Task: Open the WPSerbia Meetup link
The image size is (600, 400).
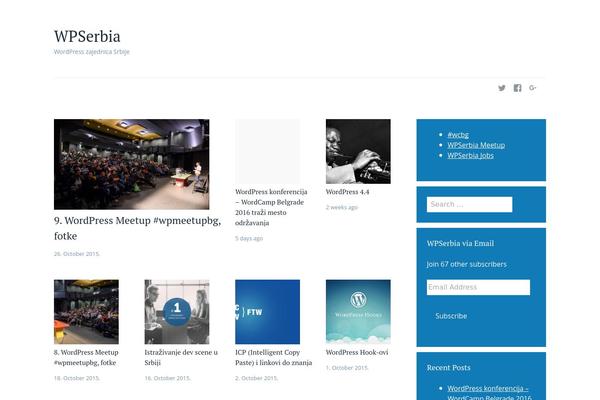Action: click(x=476, y=145)
